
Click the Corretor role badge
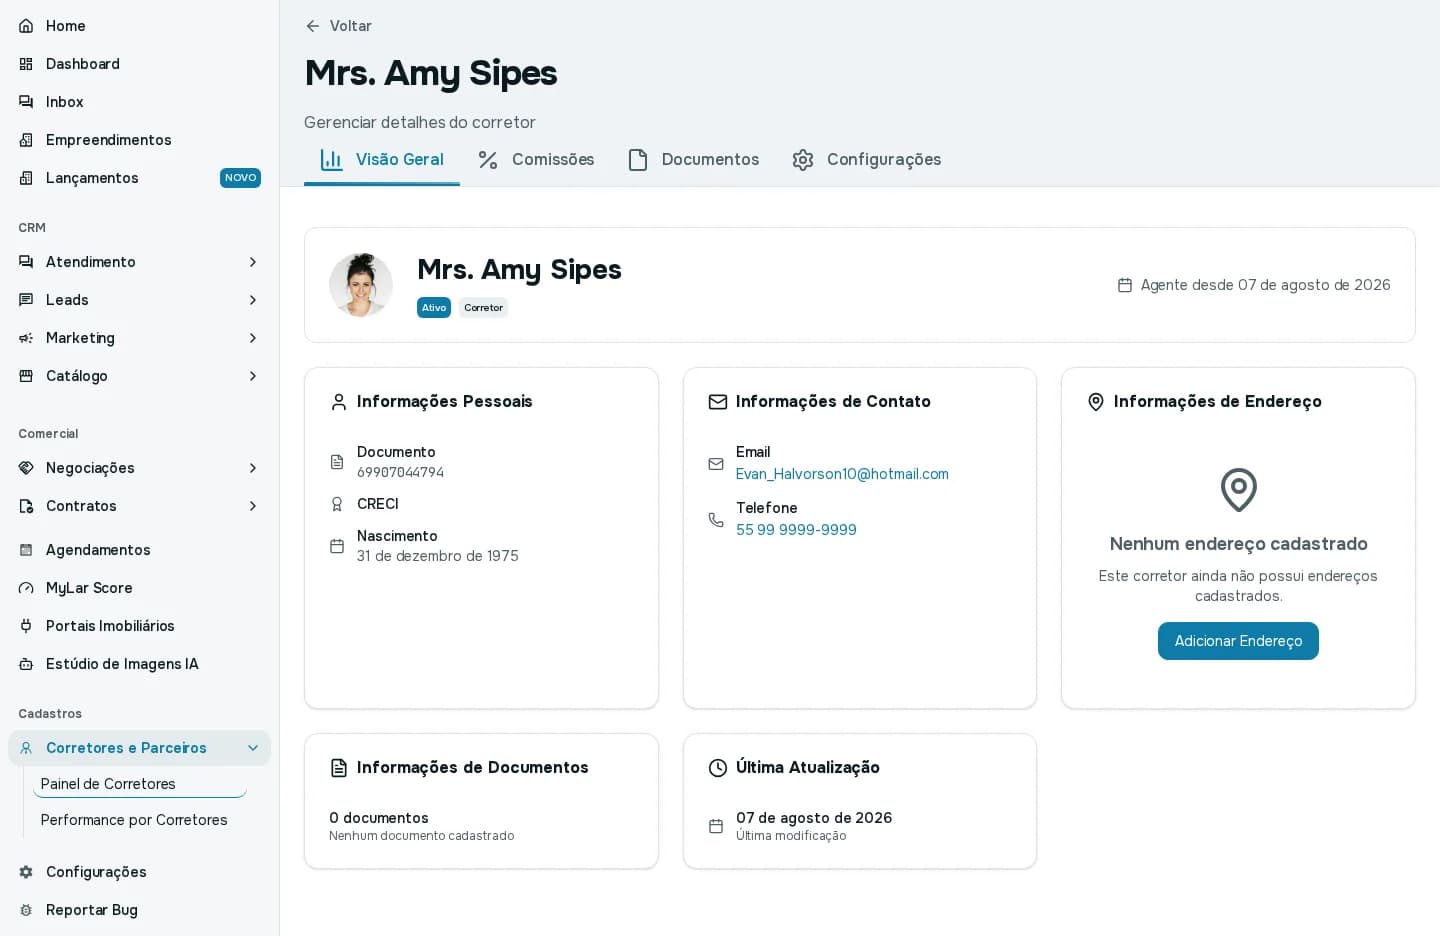[484, 308]
